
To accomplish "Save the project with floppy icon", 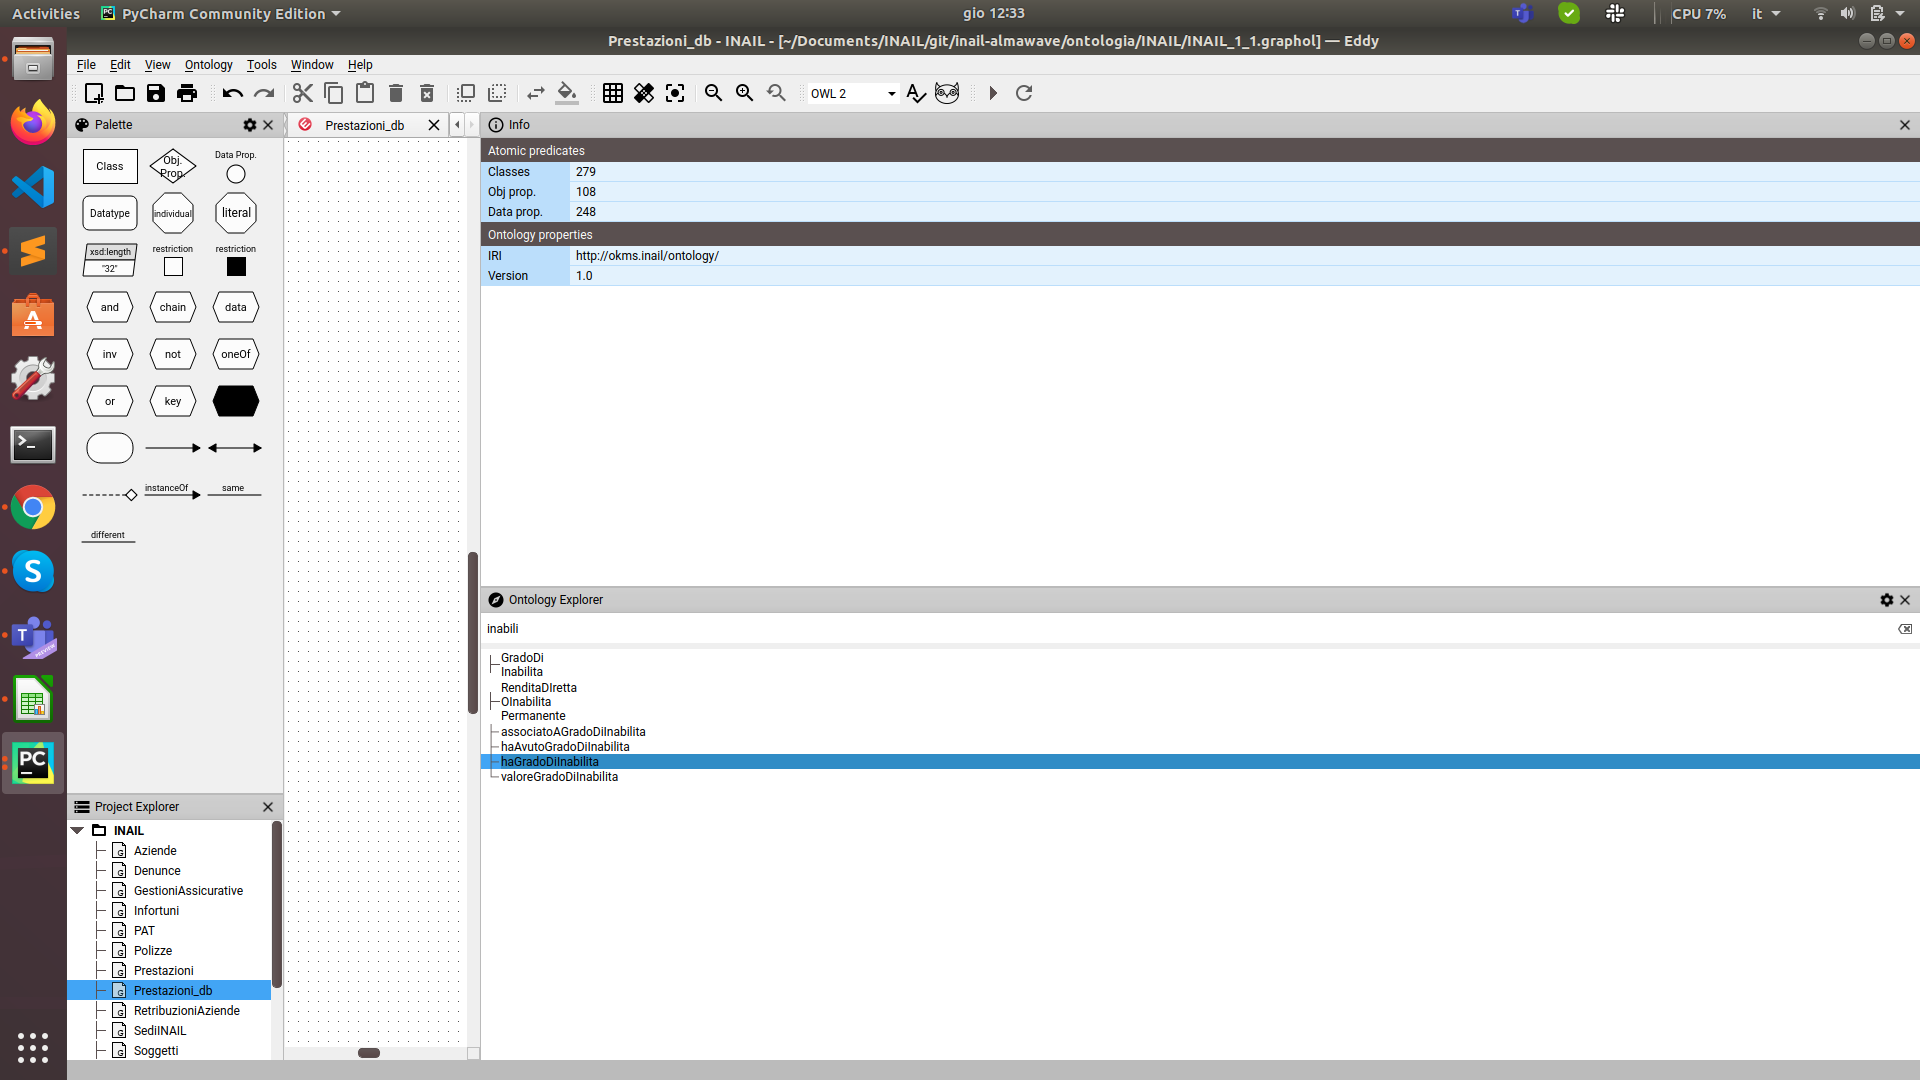I will tap(156, 93).
